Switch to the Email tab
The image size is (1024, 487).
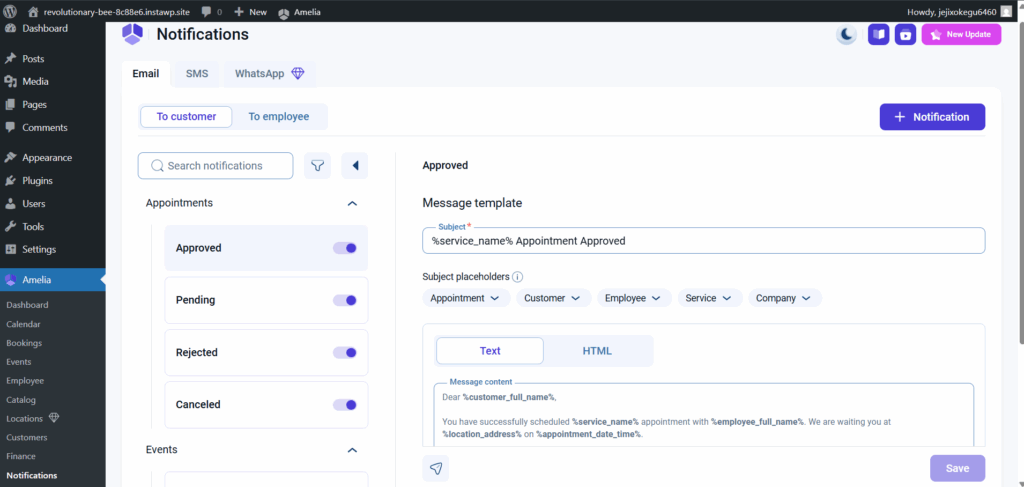[x=146, y=74]
